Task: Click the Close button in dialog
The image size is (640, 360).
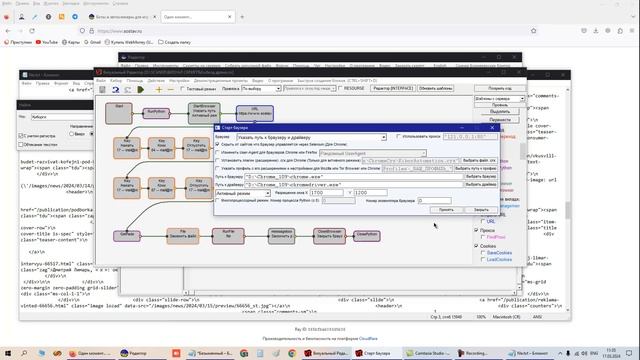Action: 481,210
